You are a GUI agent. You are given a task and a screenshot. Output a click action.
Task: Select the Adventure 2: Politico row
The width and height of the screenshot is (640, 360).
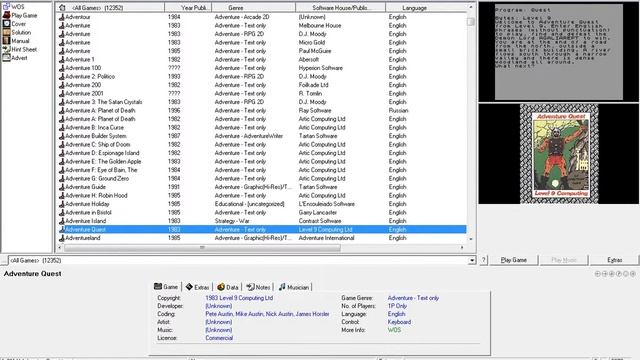[x=262, y=76]
